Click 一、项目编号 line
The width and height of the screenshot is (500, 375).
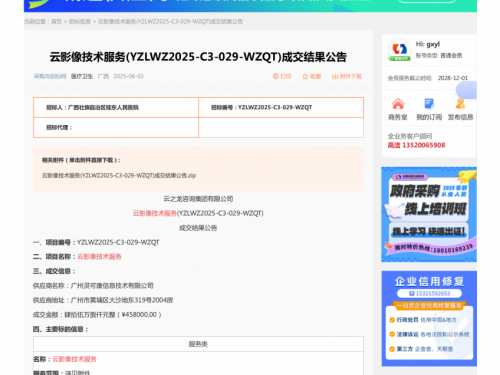96,242
